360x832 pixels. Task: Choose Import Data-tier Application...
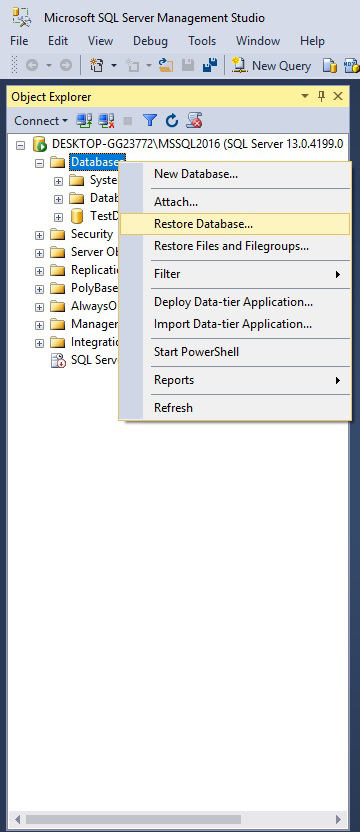[235, 324]
